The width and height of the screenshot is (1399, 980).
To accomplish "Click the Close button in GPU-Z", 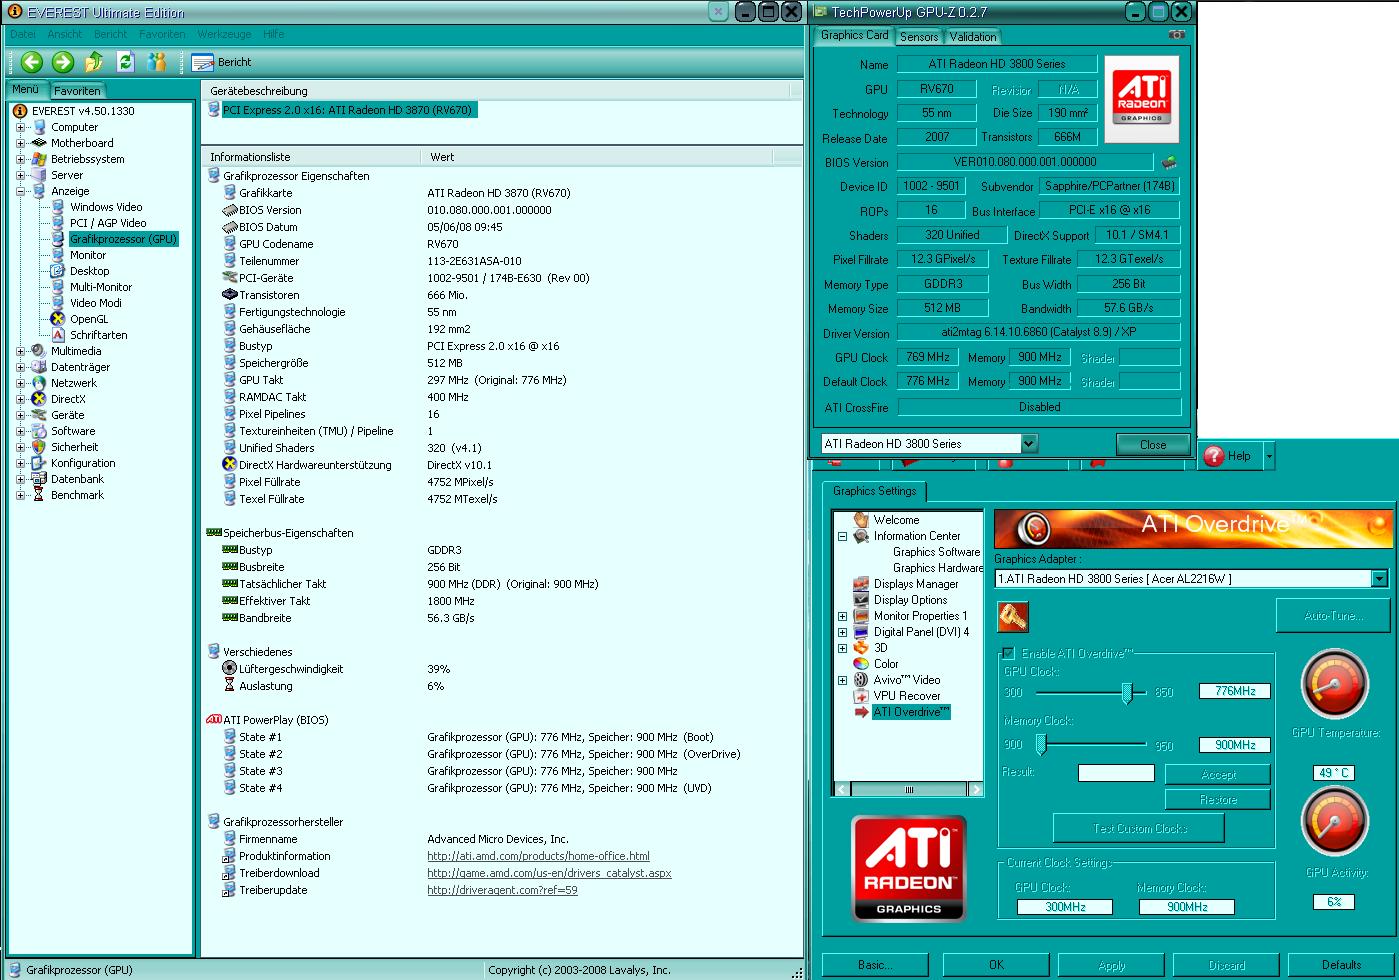I will click(x=1153, y=445).
